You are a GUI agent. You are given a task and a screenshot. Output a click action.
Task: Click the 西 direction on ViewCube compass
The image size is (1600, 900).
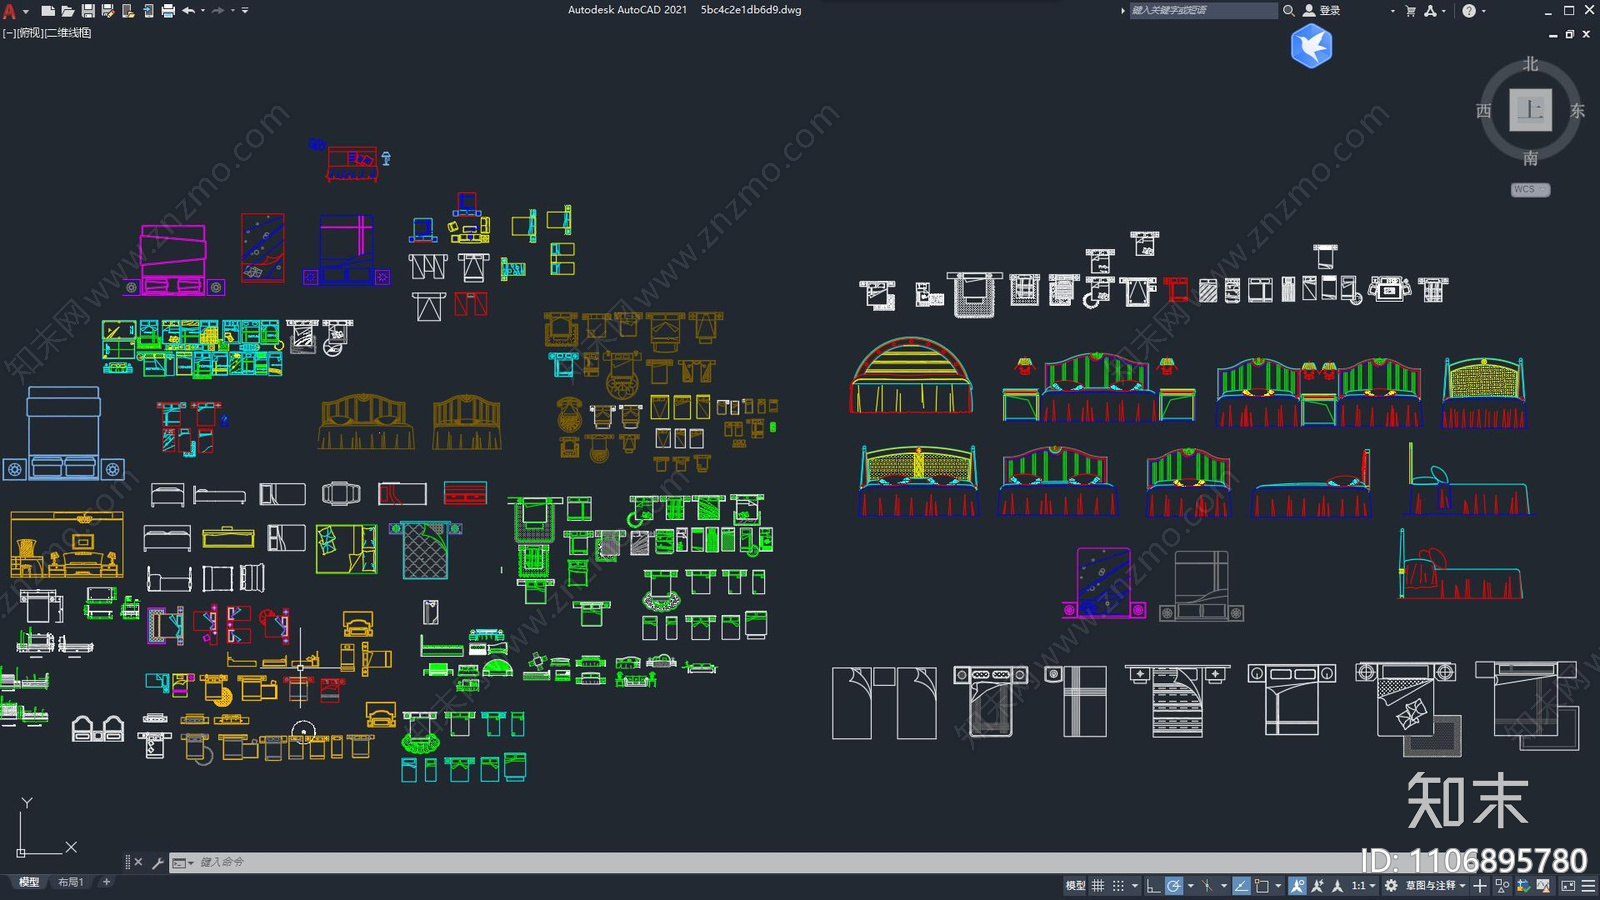pyautogui.click(x=1484, y=111)
